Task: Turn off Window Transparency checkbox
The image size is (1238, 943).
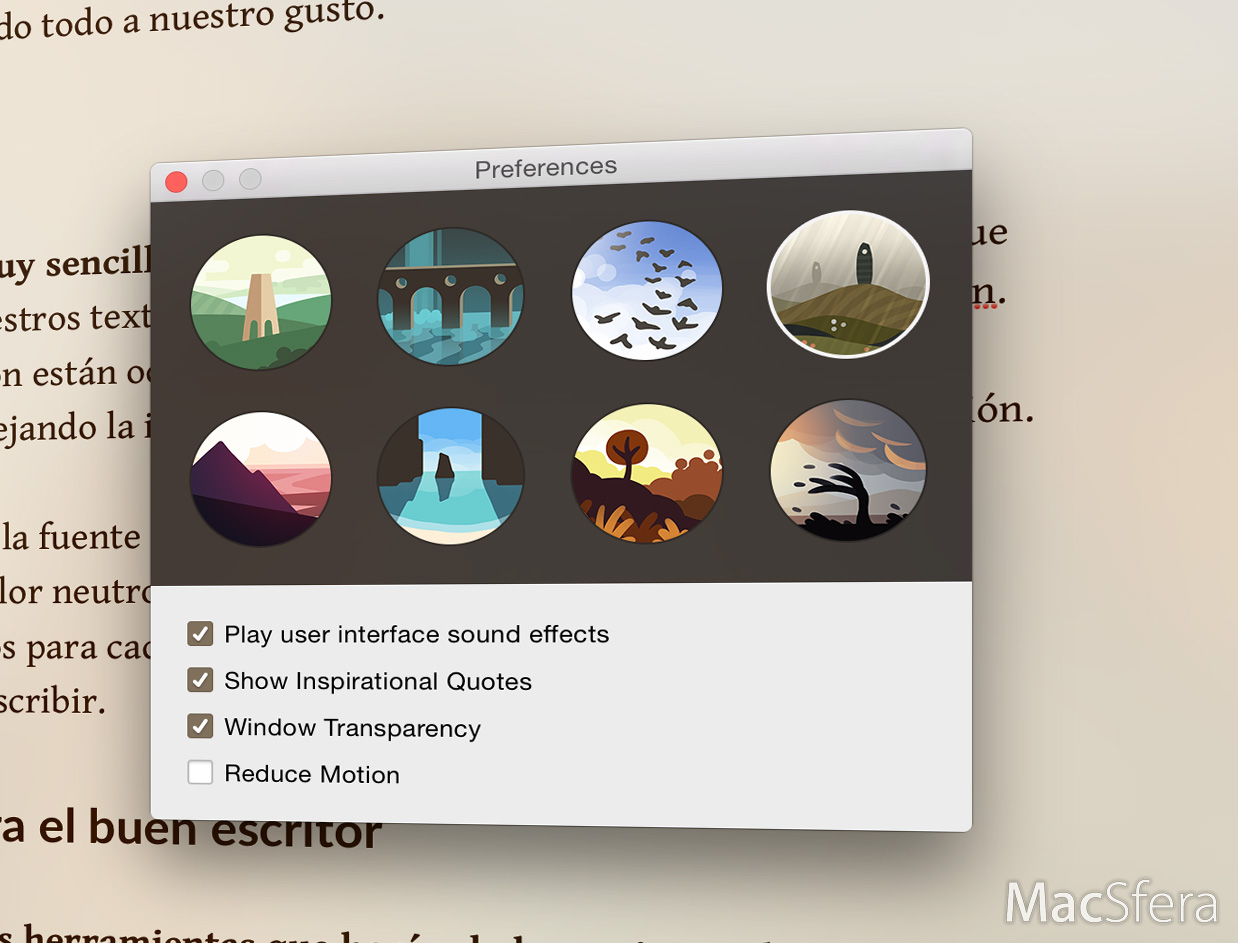Action: coord(201,726)
